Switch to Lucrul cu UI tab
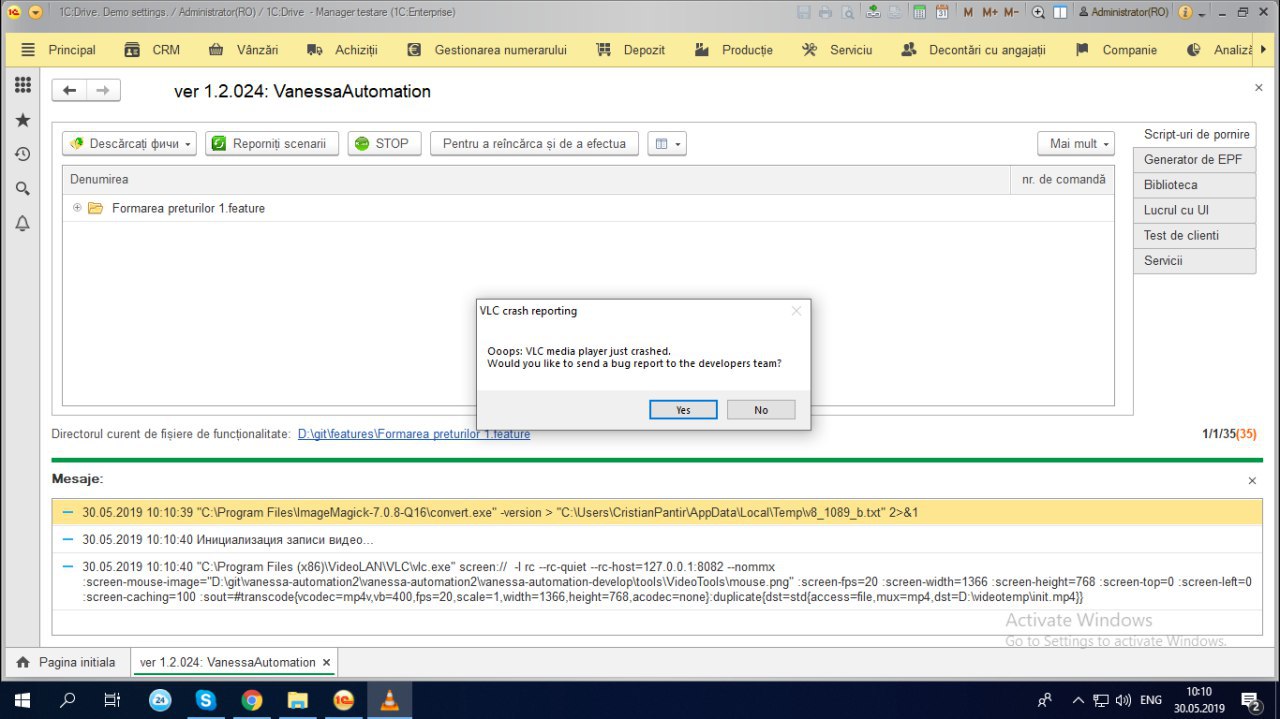 tap(1194, 210)
